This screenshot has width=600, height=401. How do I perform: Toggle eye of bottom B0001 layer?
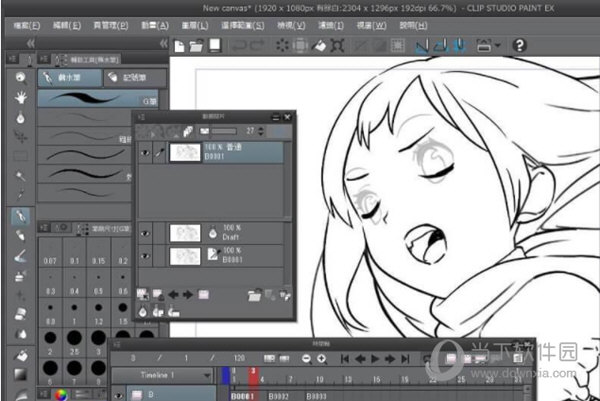(x=145, y=256)
